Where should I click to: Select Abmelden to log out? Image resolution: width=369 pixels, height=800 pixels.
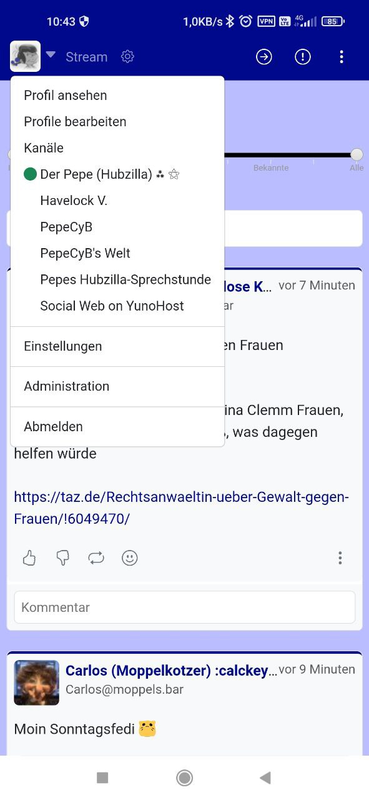[x=117, y=427]
